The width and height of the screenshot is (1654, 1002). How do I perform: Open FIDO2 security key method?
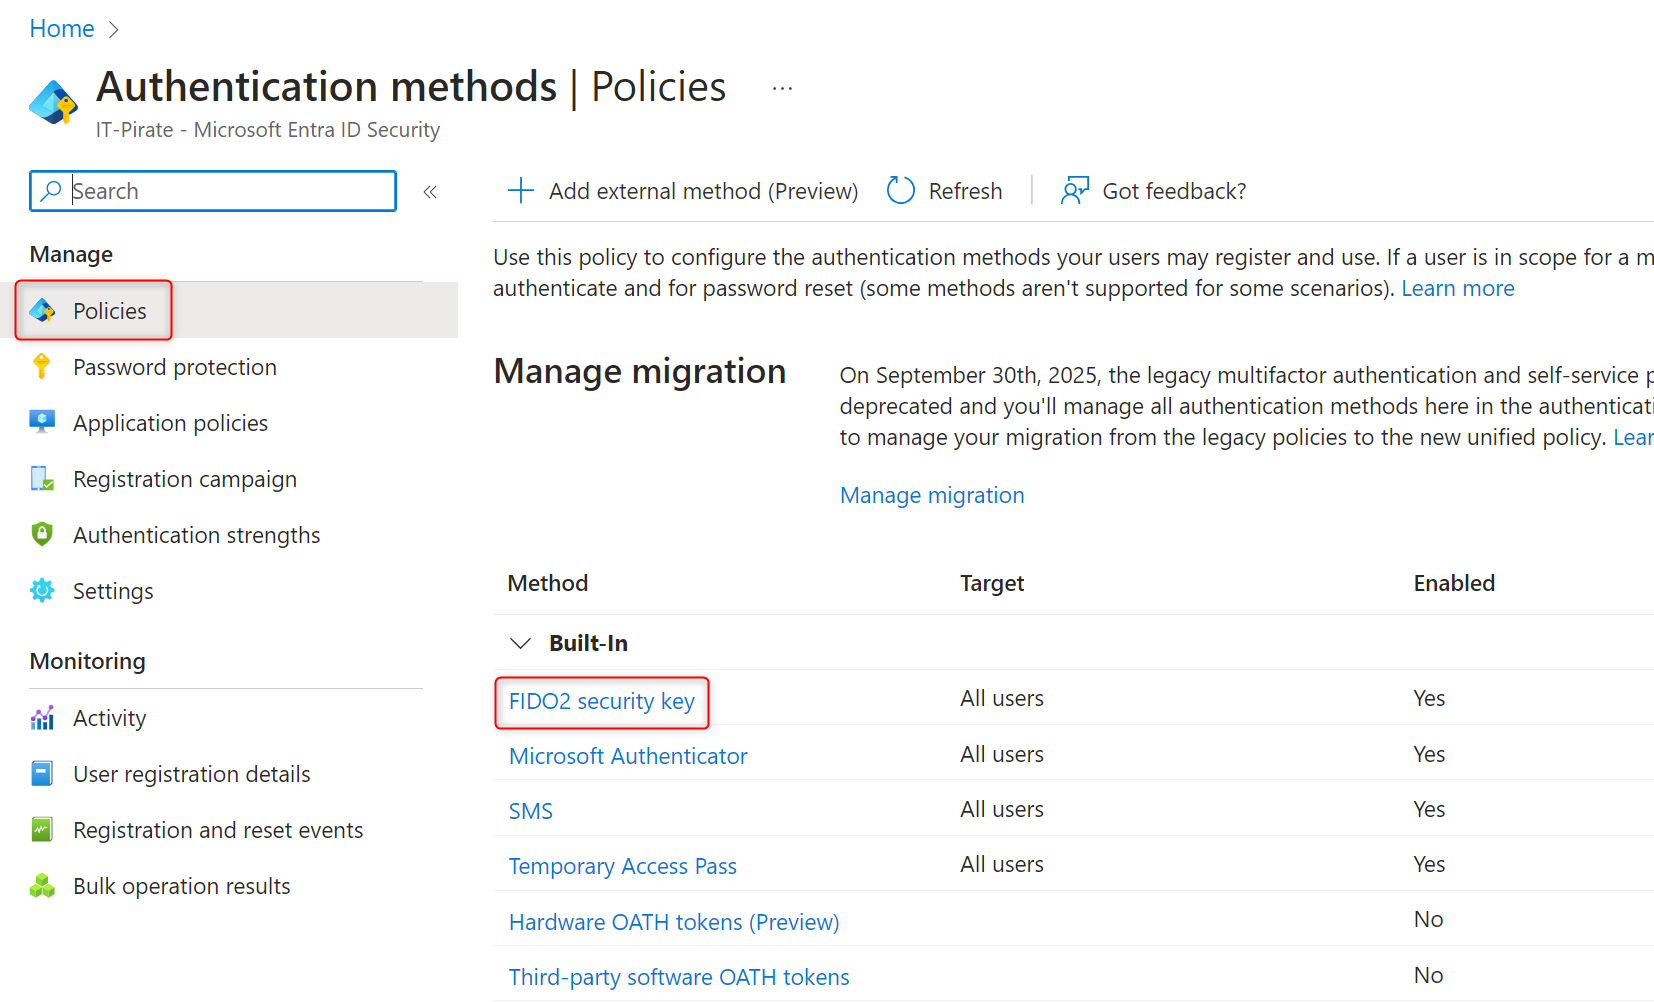click(601, 701)
